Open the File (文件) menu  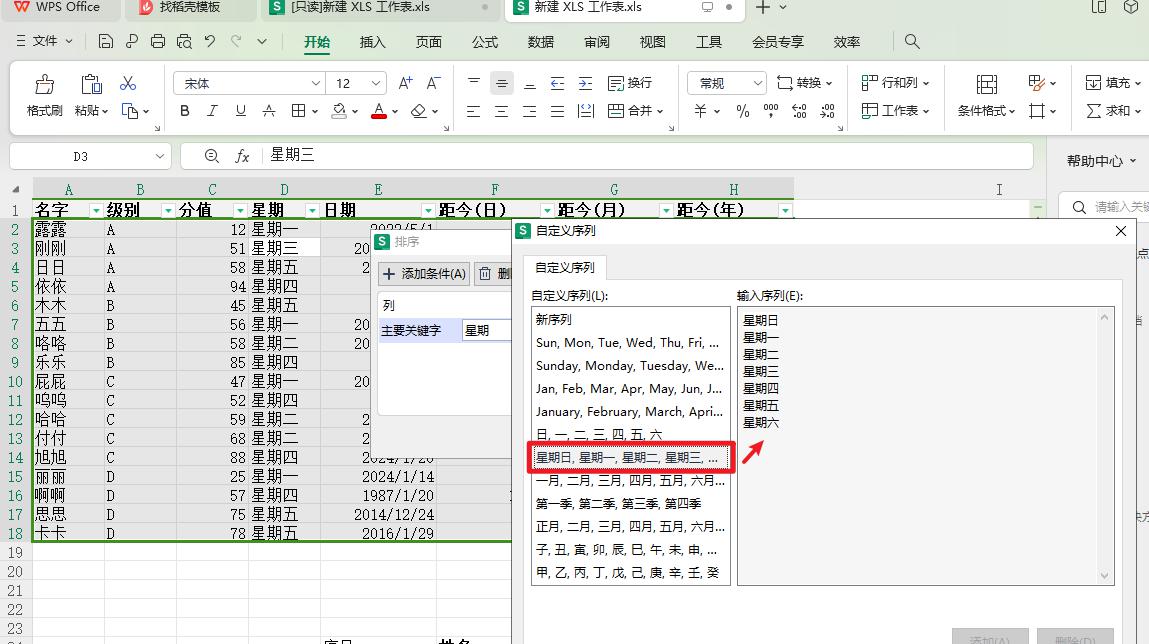pyautogui.click(x=44, y=42)
